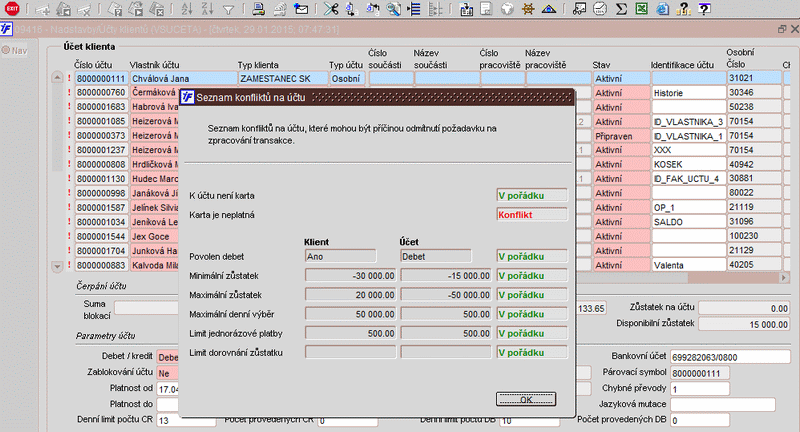800x432 pixels.
Task: Move the table's horizontal scrollbar right
Action: point(784,278)
